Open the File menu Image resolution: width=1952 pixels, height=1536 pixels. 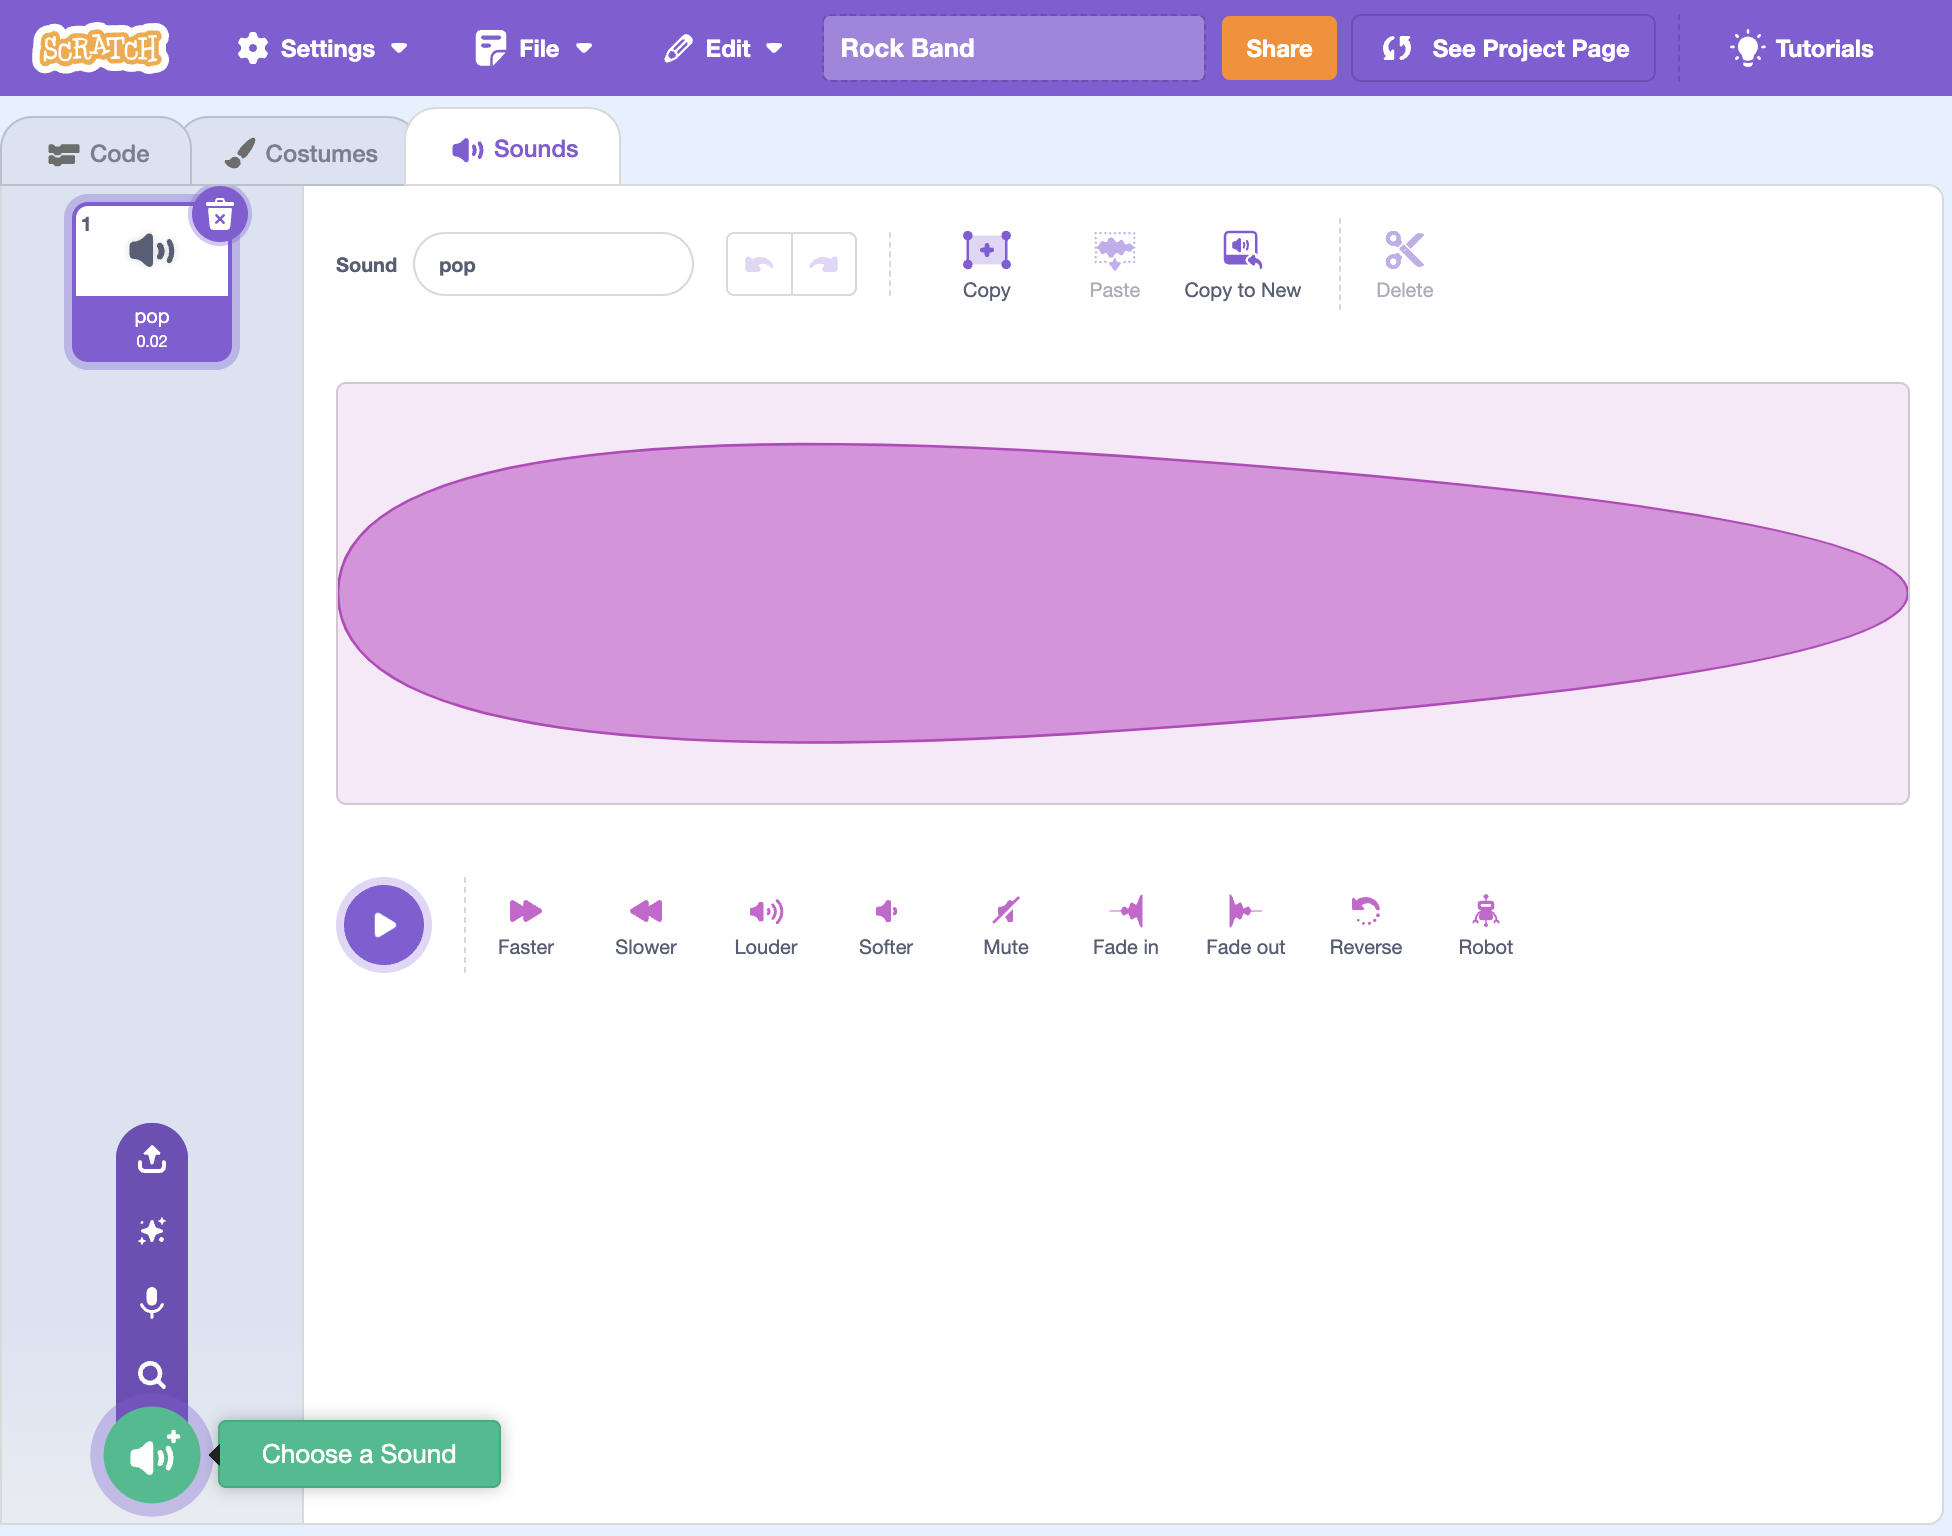click(x=535, y=47)
